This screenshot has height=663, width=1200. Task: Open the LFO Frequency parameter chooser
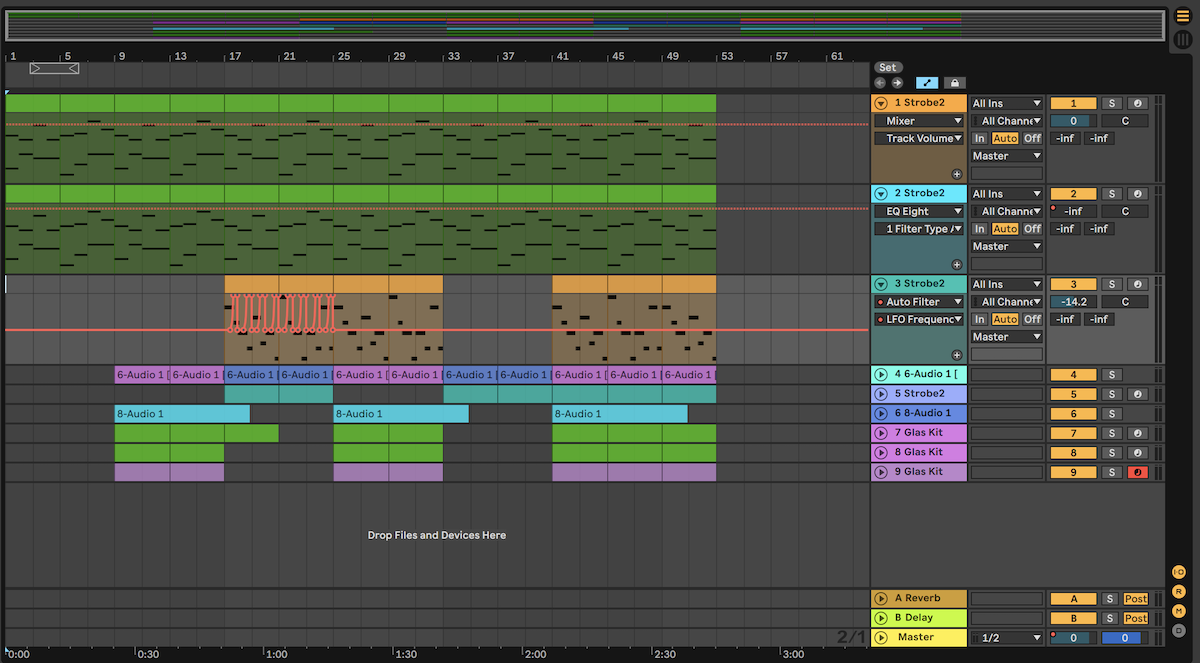point(919,319)
